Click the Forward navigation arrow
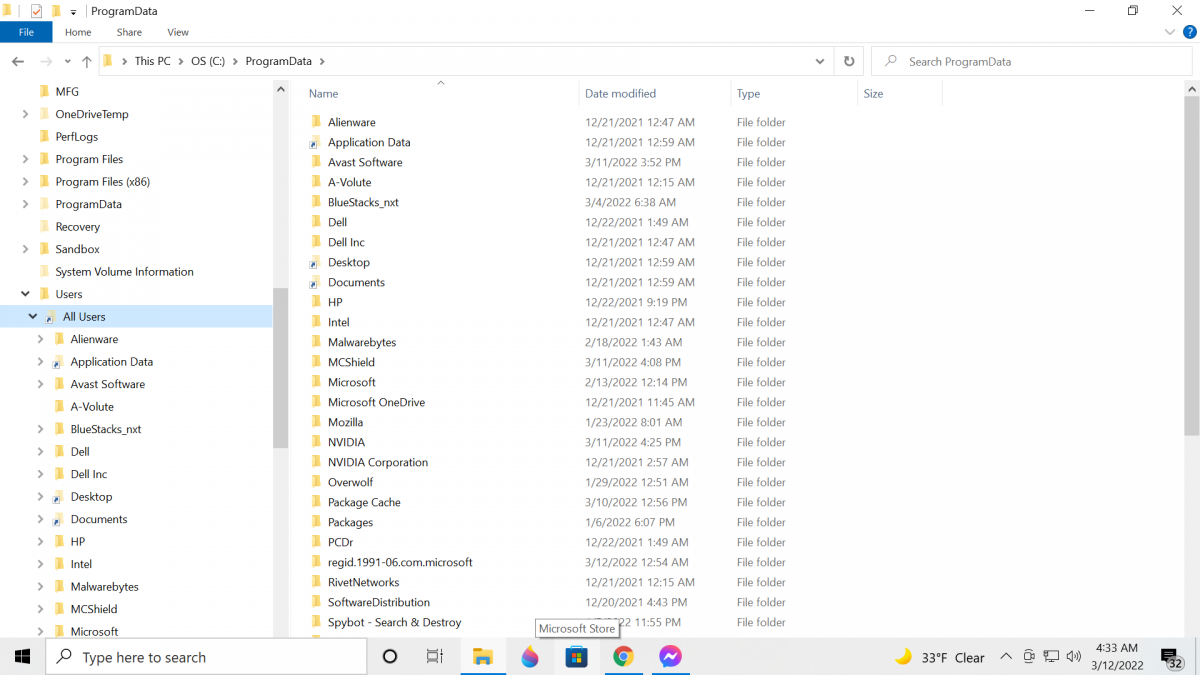Viewport: 1200px width, 675px height. click(45, 61)
